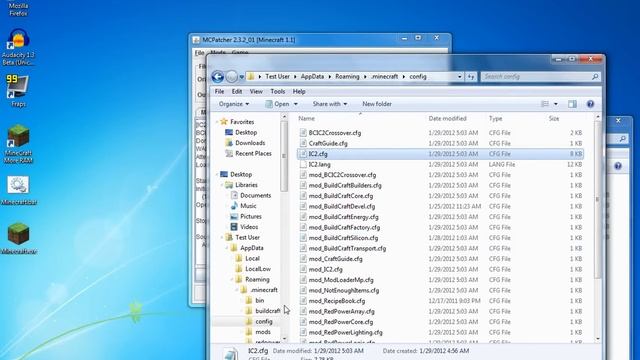Open the Explorer Edit menu
Image resolution: width=640 pixels, height=360 pixels.
point(237,91)
